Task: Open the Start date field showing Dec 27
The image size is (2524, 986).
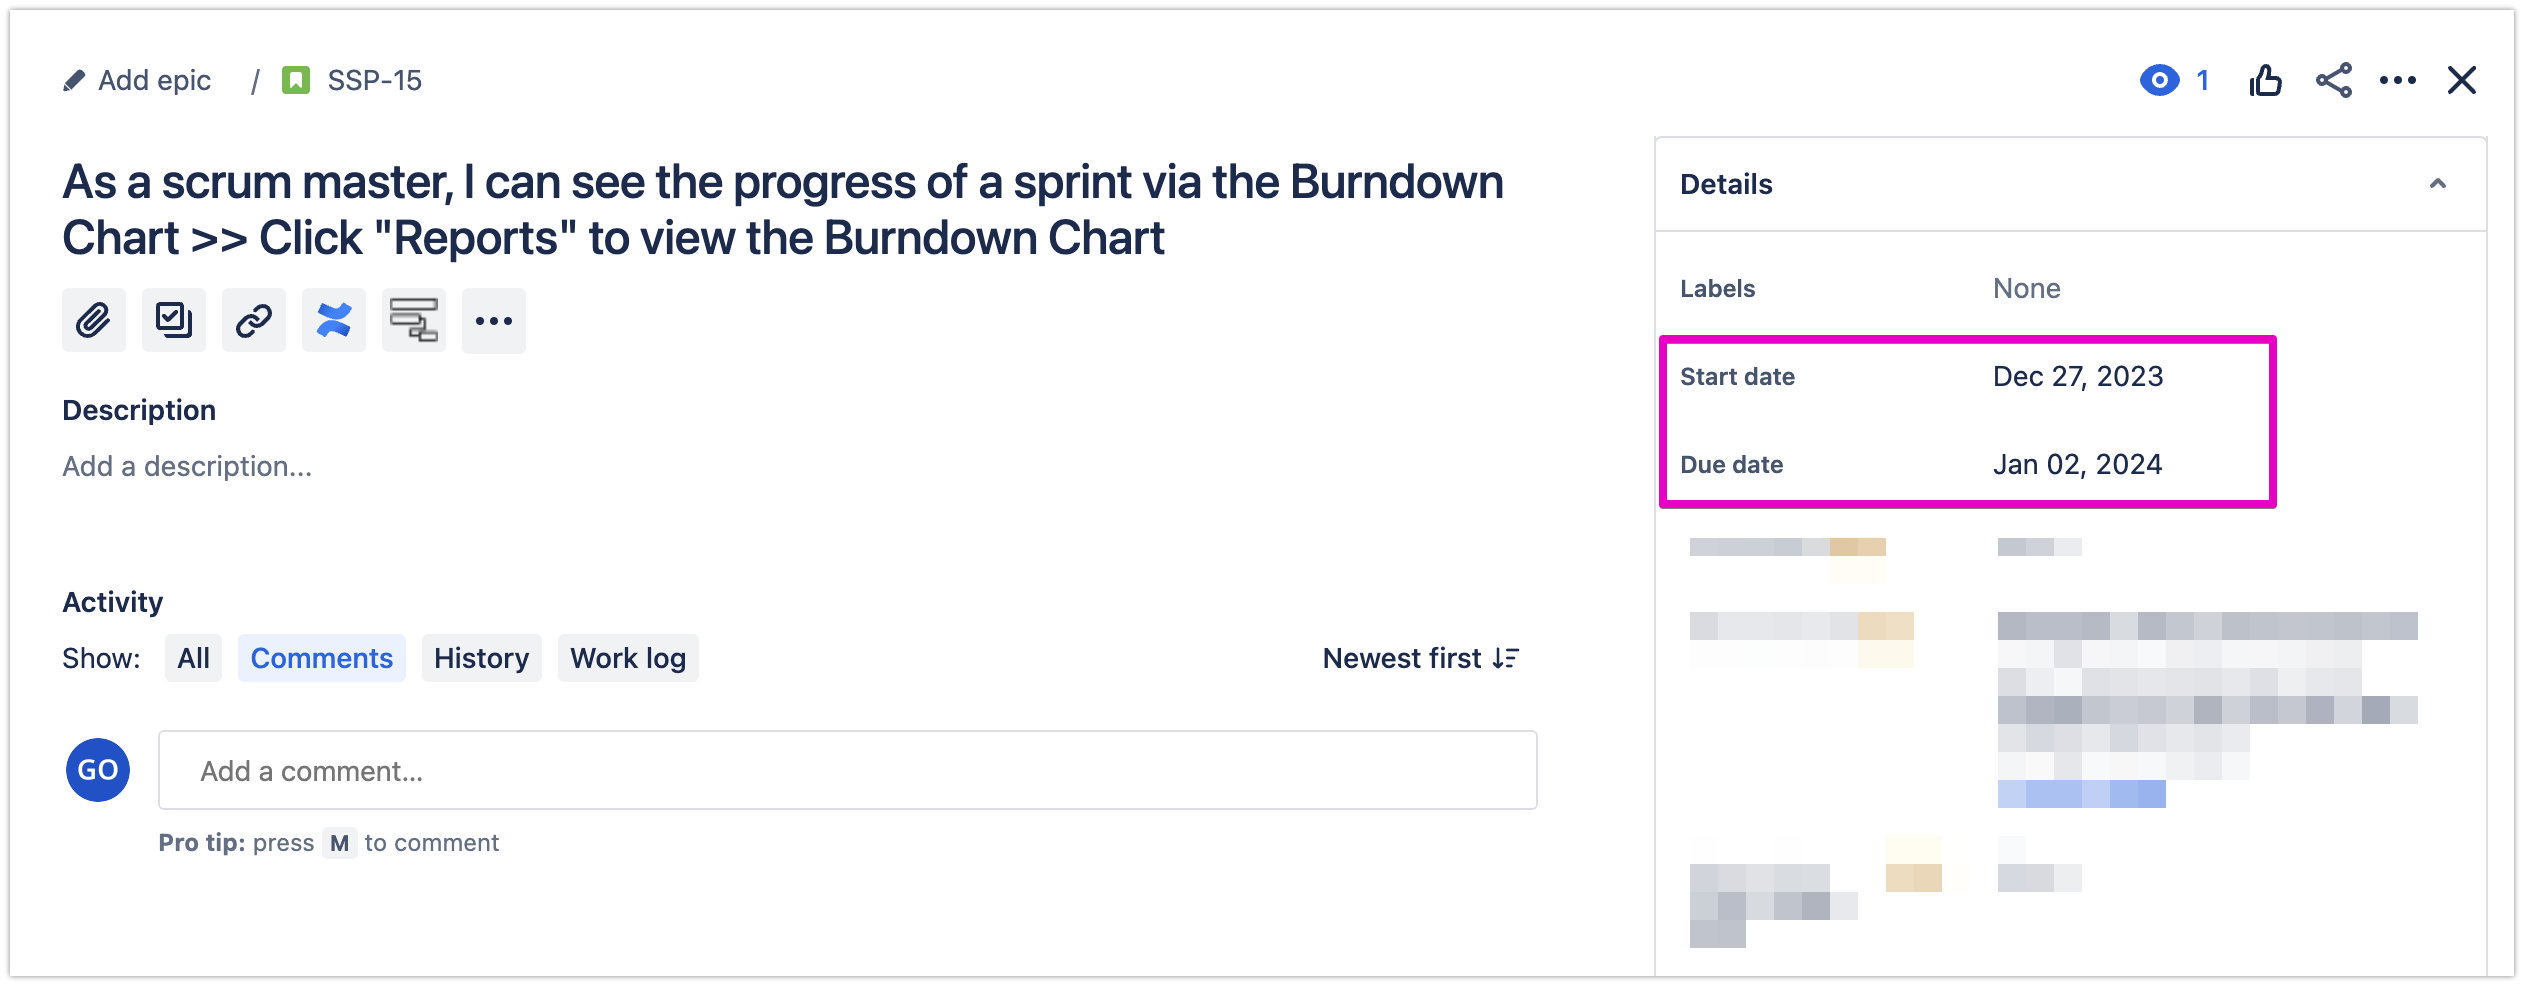Action: coord(2076,377)
